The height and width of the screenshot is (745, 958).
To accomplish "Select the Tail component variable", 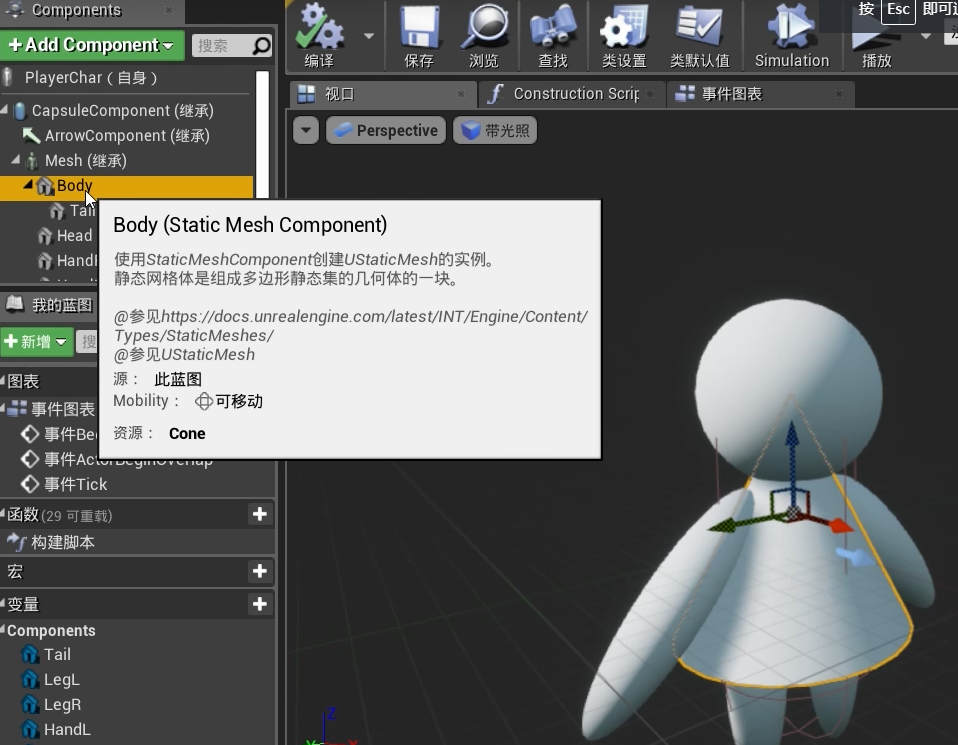I will (57, 654).
